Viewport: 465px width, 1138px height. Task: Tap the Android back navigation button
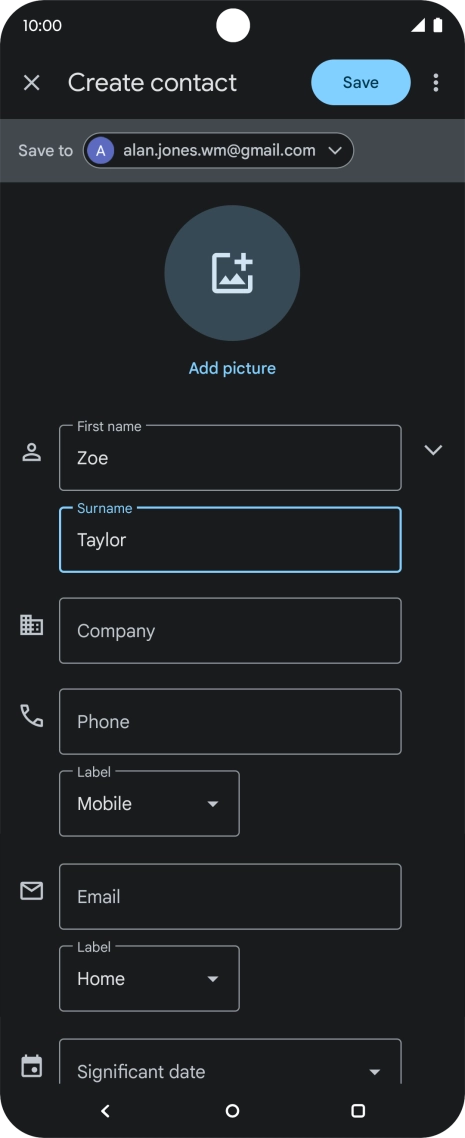pyautogui.click(x=105, y=1110)
